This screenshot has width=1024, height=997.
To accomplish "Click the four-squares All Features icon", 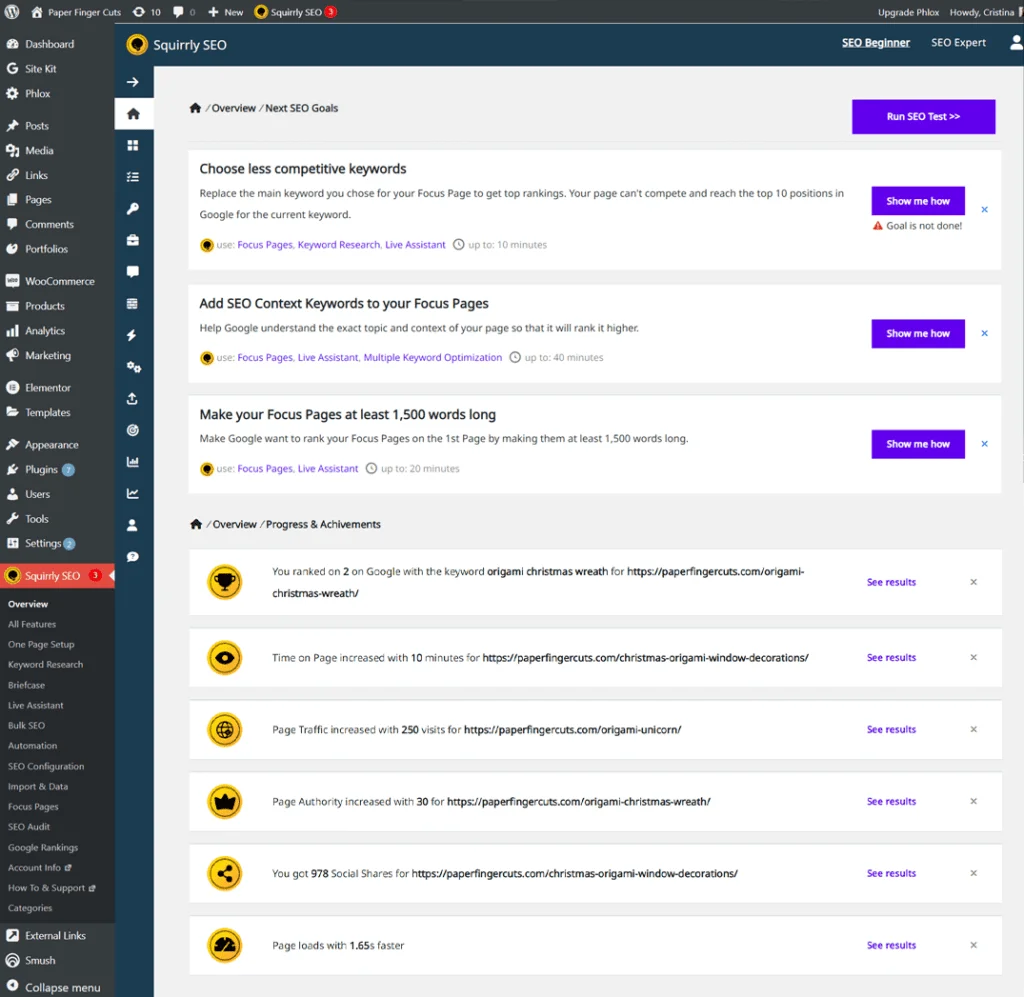I will [133, 146].
